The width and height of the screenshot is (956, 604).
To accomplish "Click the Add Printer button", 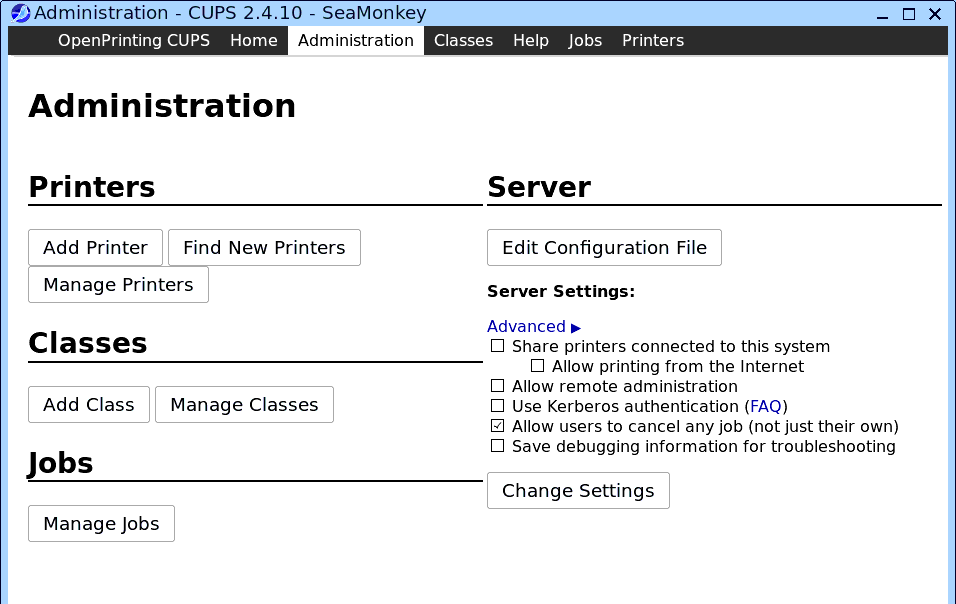I will tap(95, 247).
